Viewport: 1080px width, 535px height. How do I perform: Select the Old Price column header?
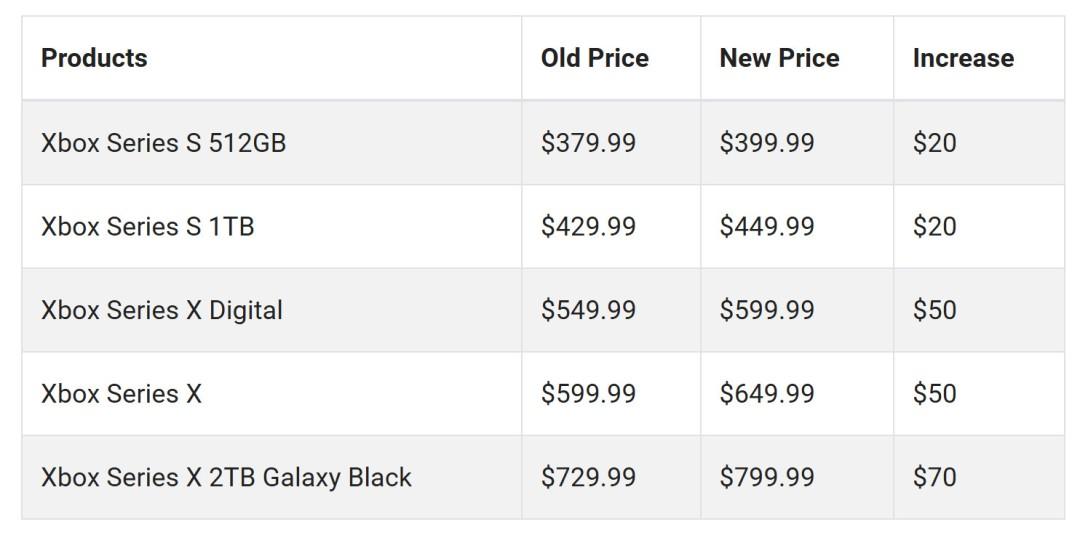(x=594, y=59)
